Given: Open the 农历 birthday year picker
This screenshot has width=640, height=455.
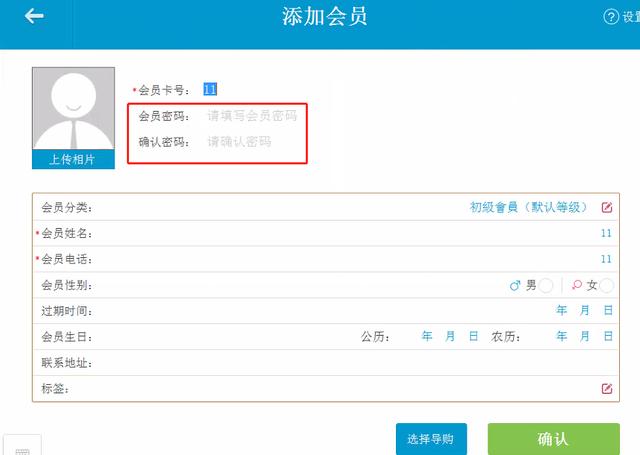Looking at the screenshot, I should (x=561, y=337).
